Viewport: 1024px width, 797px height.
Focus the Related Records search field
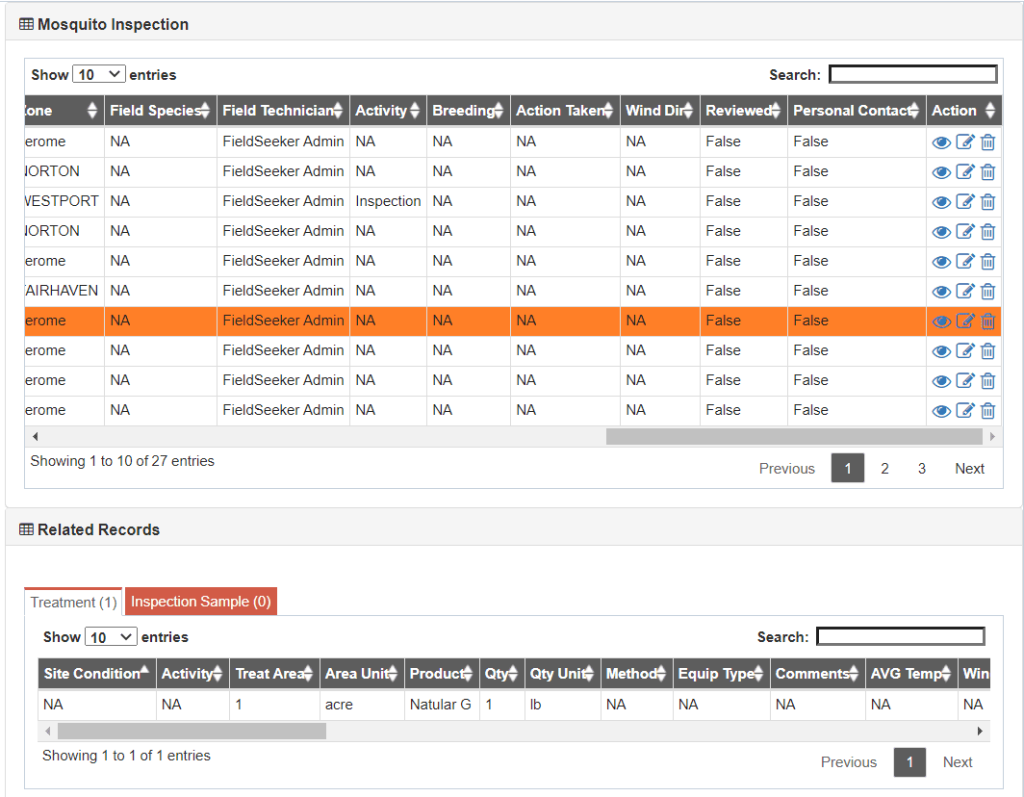coord(901,636)
